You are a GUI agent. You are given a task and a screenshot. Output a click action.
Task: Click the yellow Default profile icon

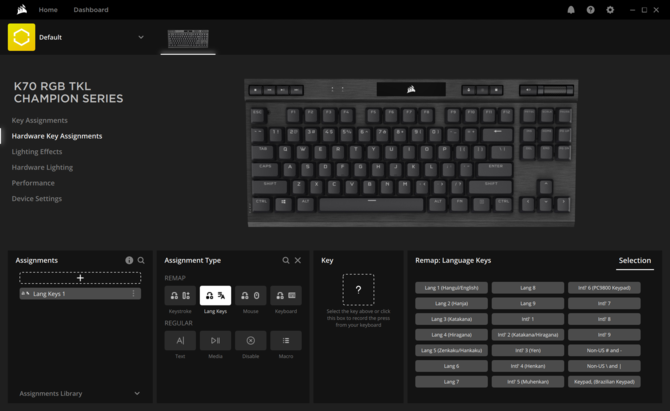(21, 37)
